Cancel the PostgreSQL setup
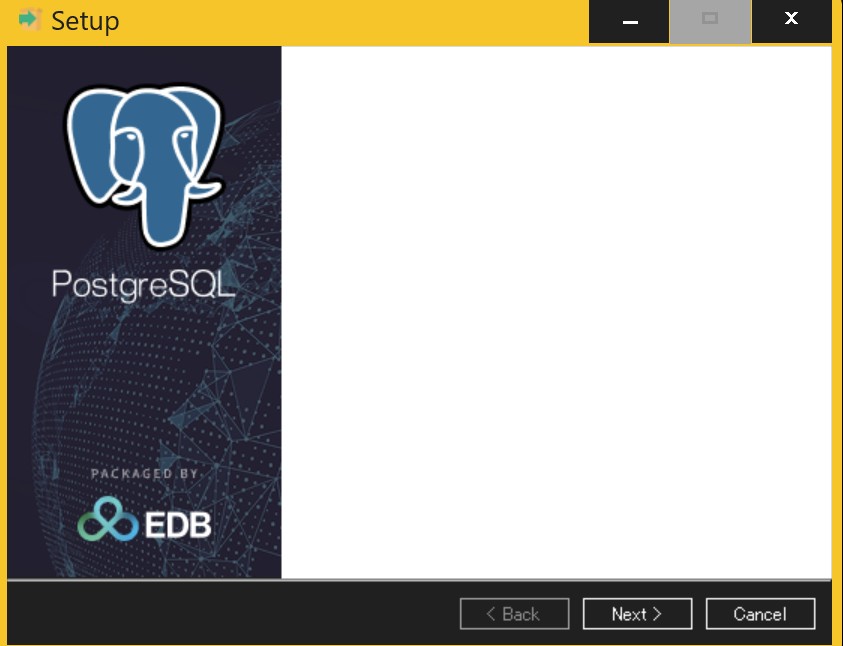The width and height of the screenshot is (843, 646). [760, 614]
